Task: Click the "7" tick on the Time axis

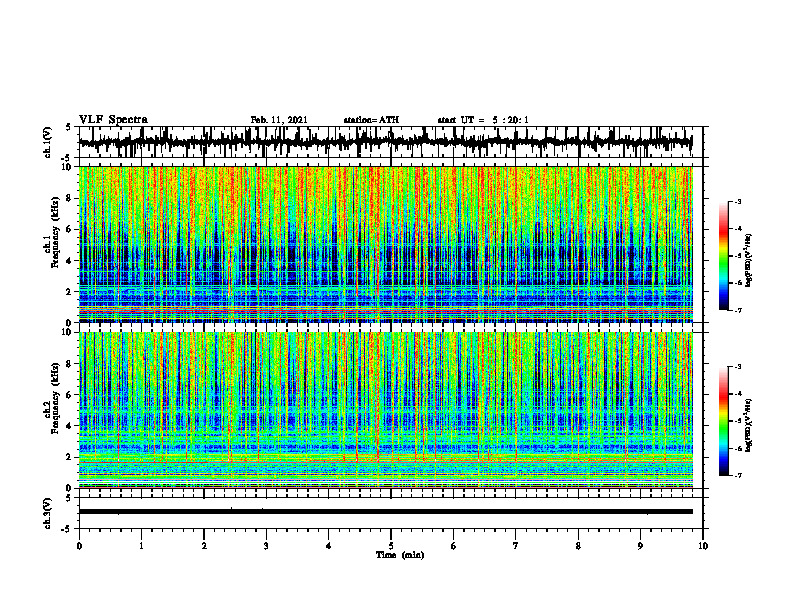Action: [x=516, y=546]
